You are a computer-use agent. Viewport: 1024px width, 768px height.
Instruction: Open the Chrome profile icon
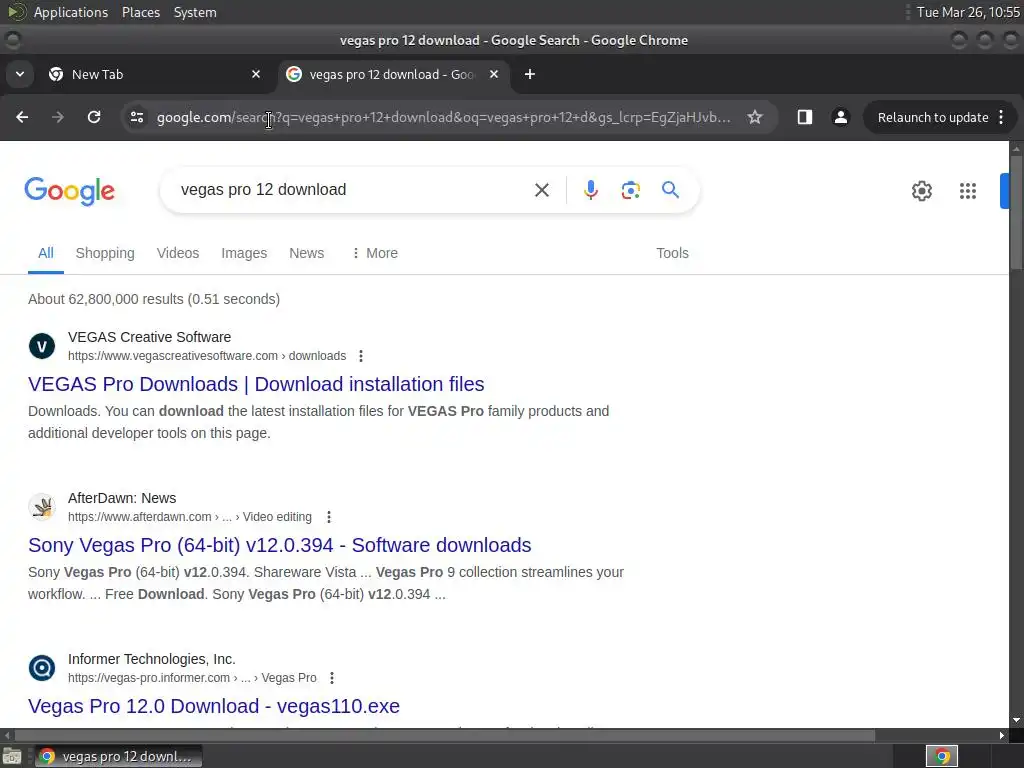coord(840,118)
